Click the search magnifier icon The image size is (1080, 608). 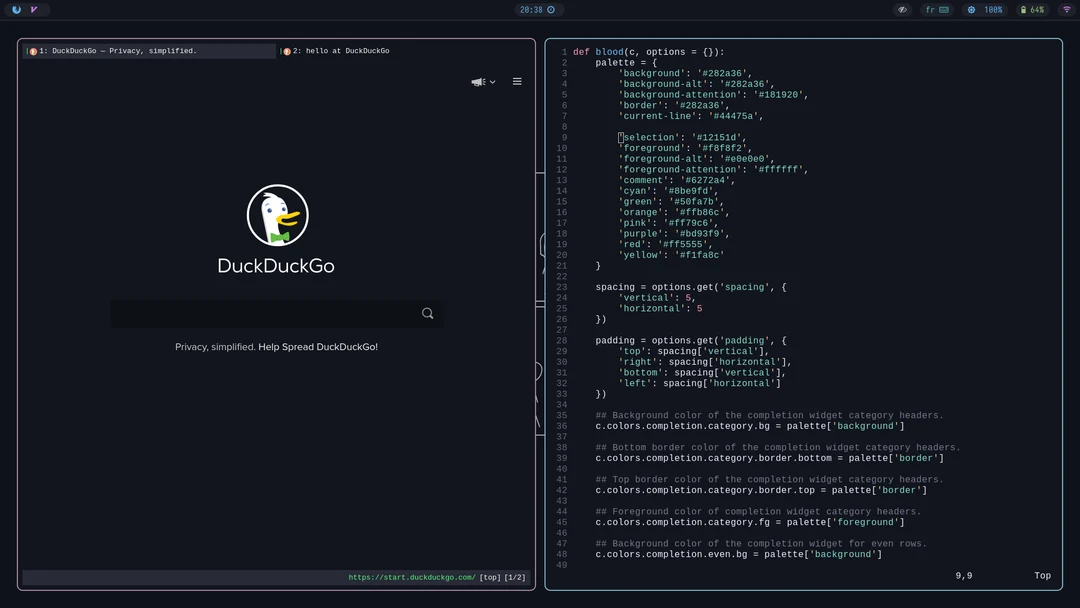pos(427,313)
